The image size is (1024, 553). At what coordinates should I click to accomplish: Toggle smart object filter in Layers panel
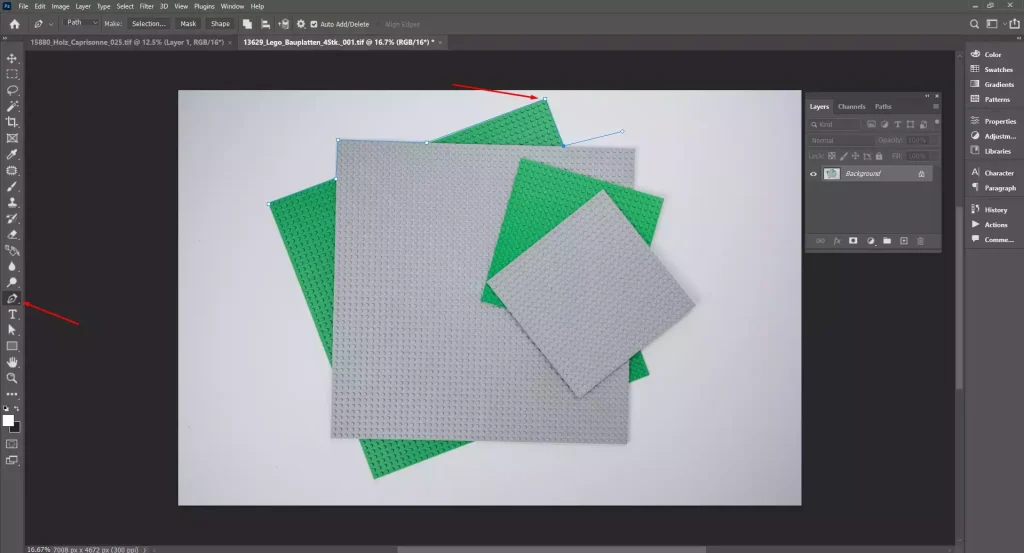[923, 124]
